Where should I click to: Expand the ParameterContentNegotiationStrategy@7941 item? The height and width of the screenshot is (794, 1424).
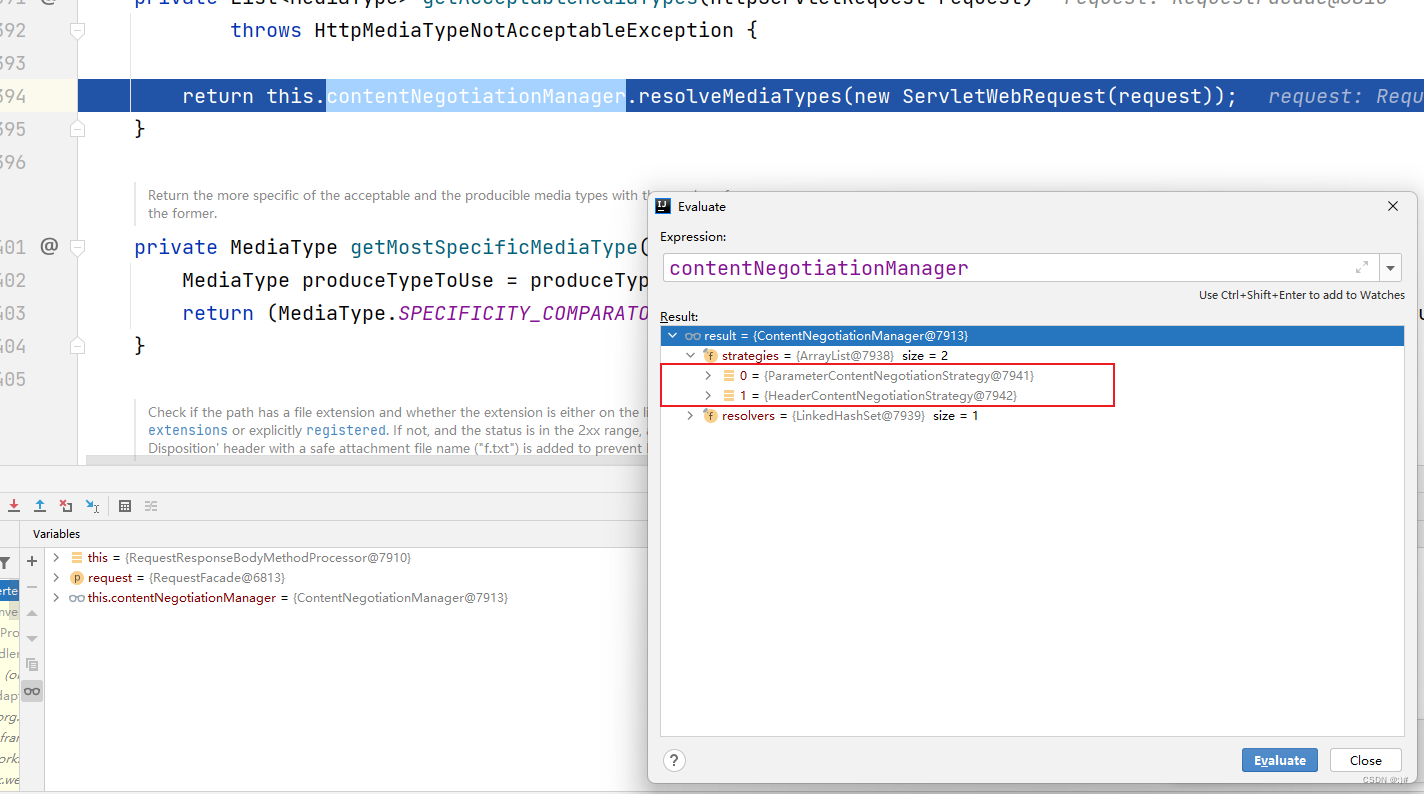pyautogui.click(x=708, y=375)
